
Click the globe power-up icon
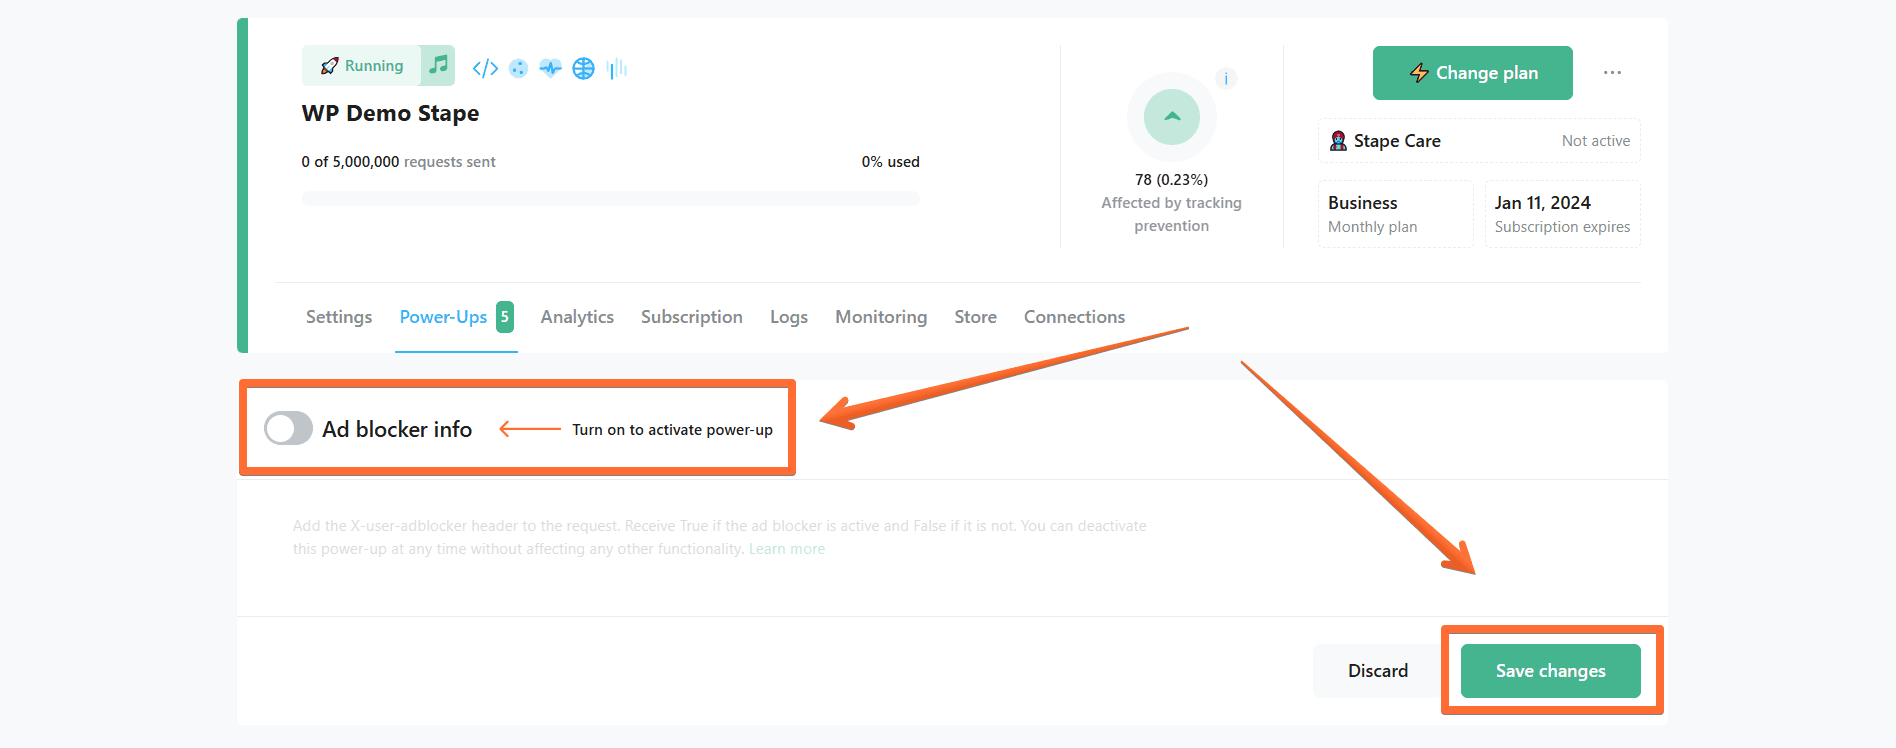[x=583, y=68]
